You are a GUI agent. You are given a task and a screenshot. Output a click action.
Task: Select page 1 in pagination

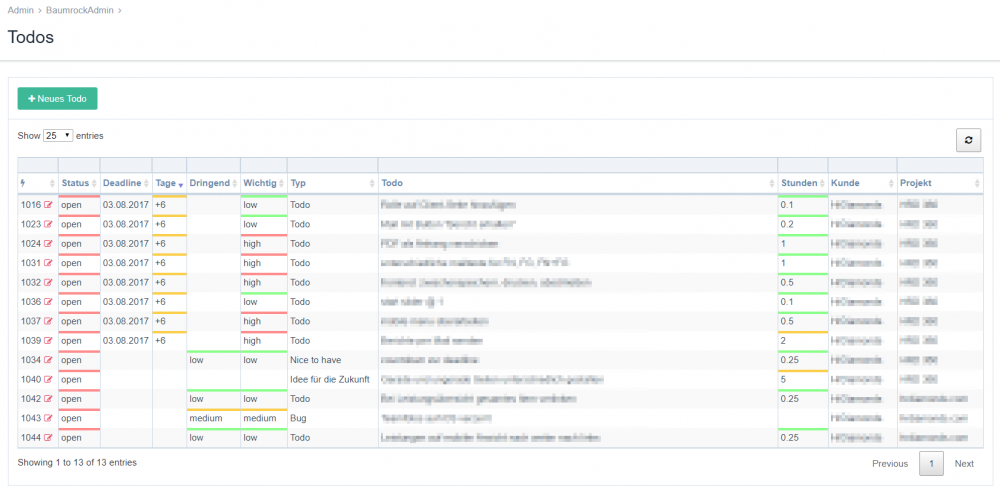click(931, 464)
